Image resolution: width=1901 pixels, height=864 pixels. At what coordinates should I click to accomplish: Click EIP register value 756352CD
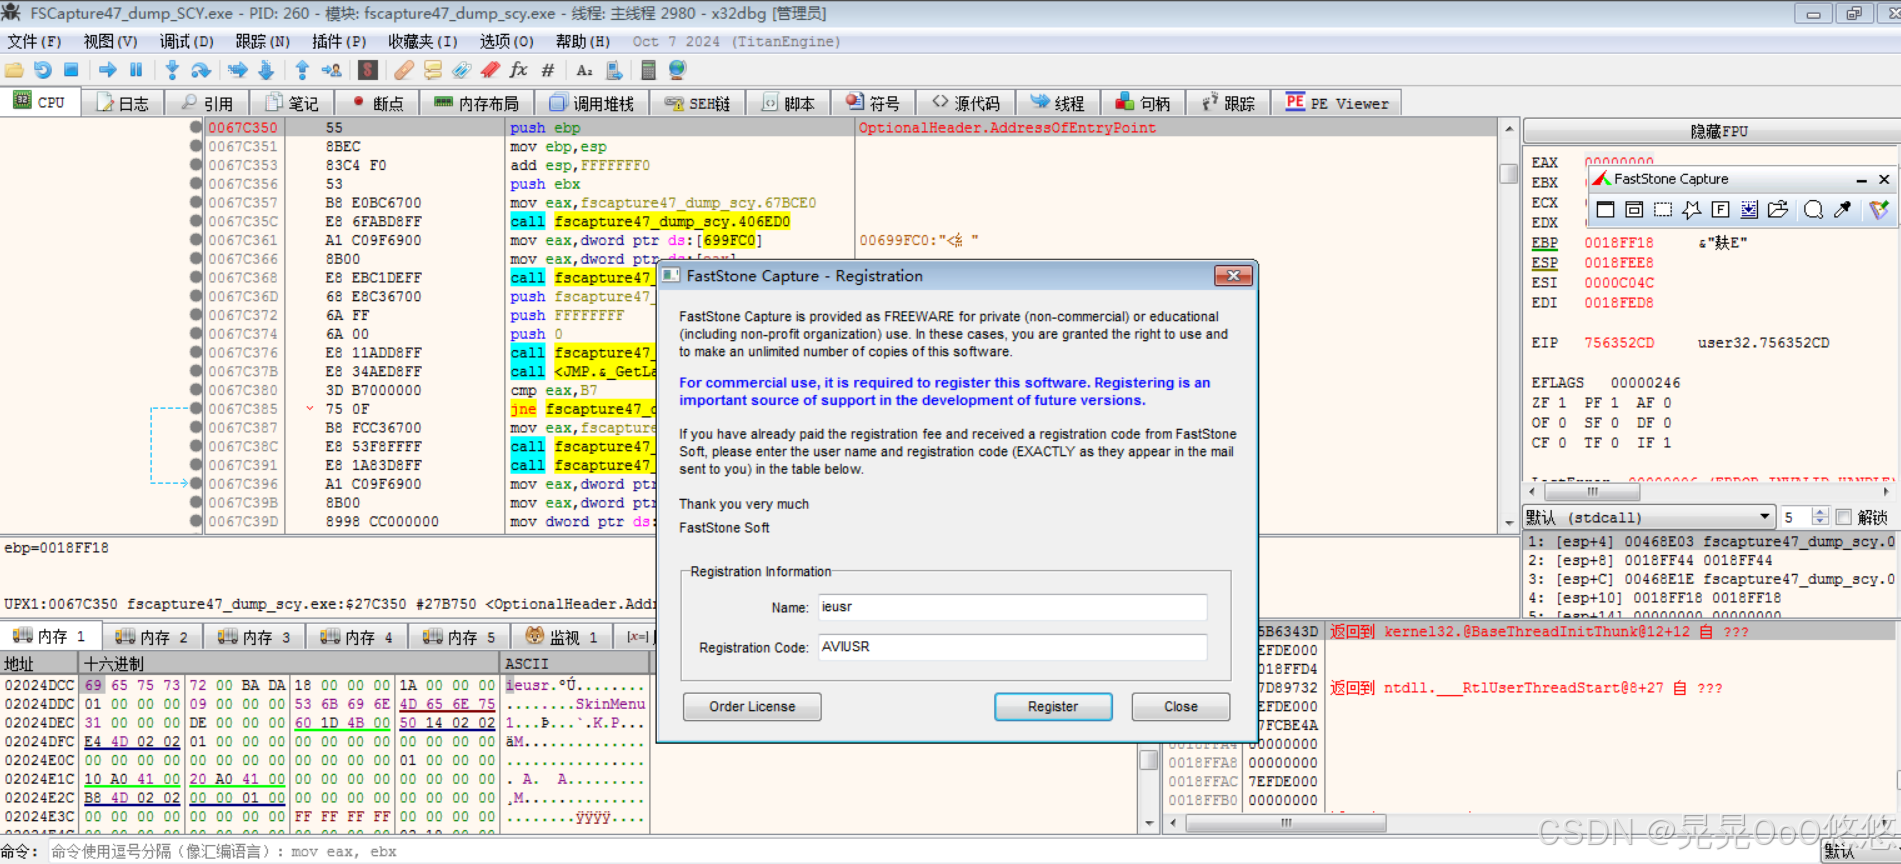click(1619, 342)
